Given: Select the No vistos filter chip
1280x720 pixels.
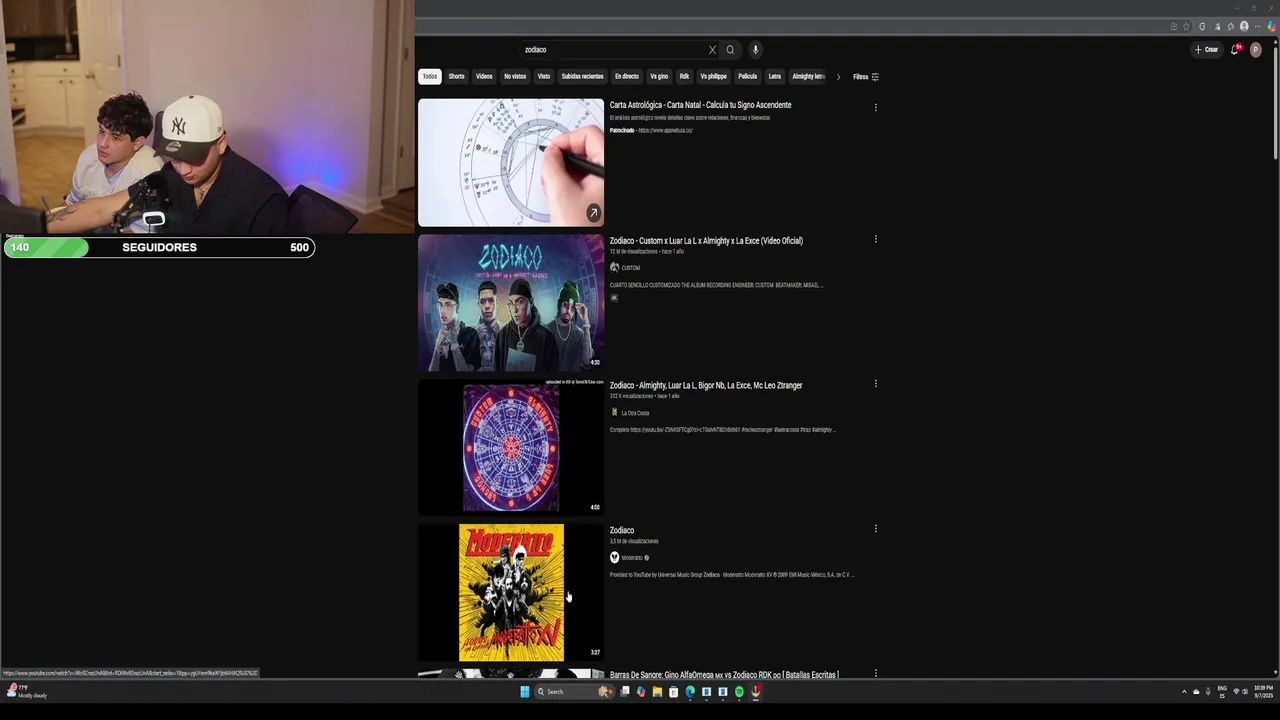Looking at the screenshot, I should 515,76.
